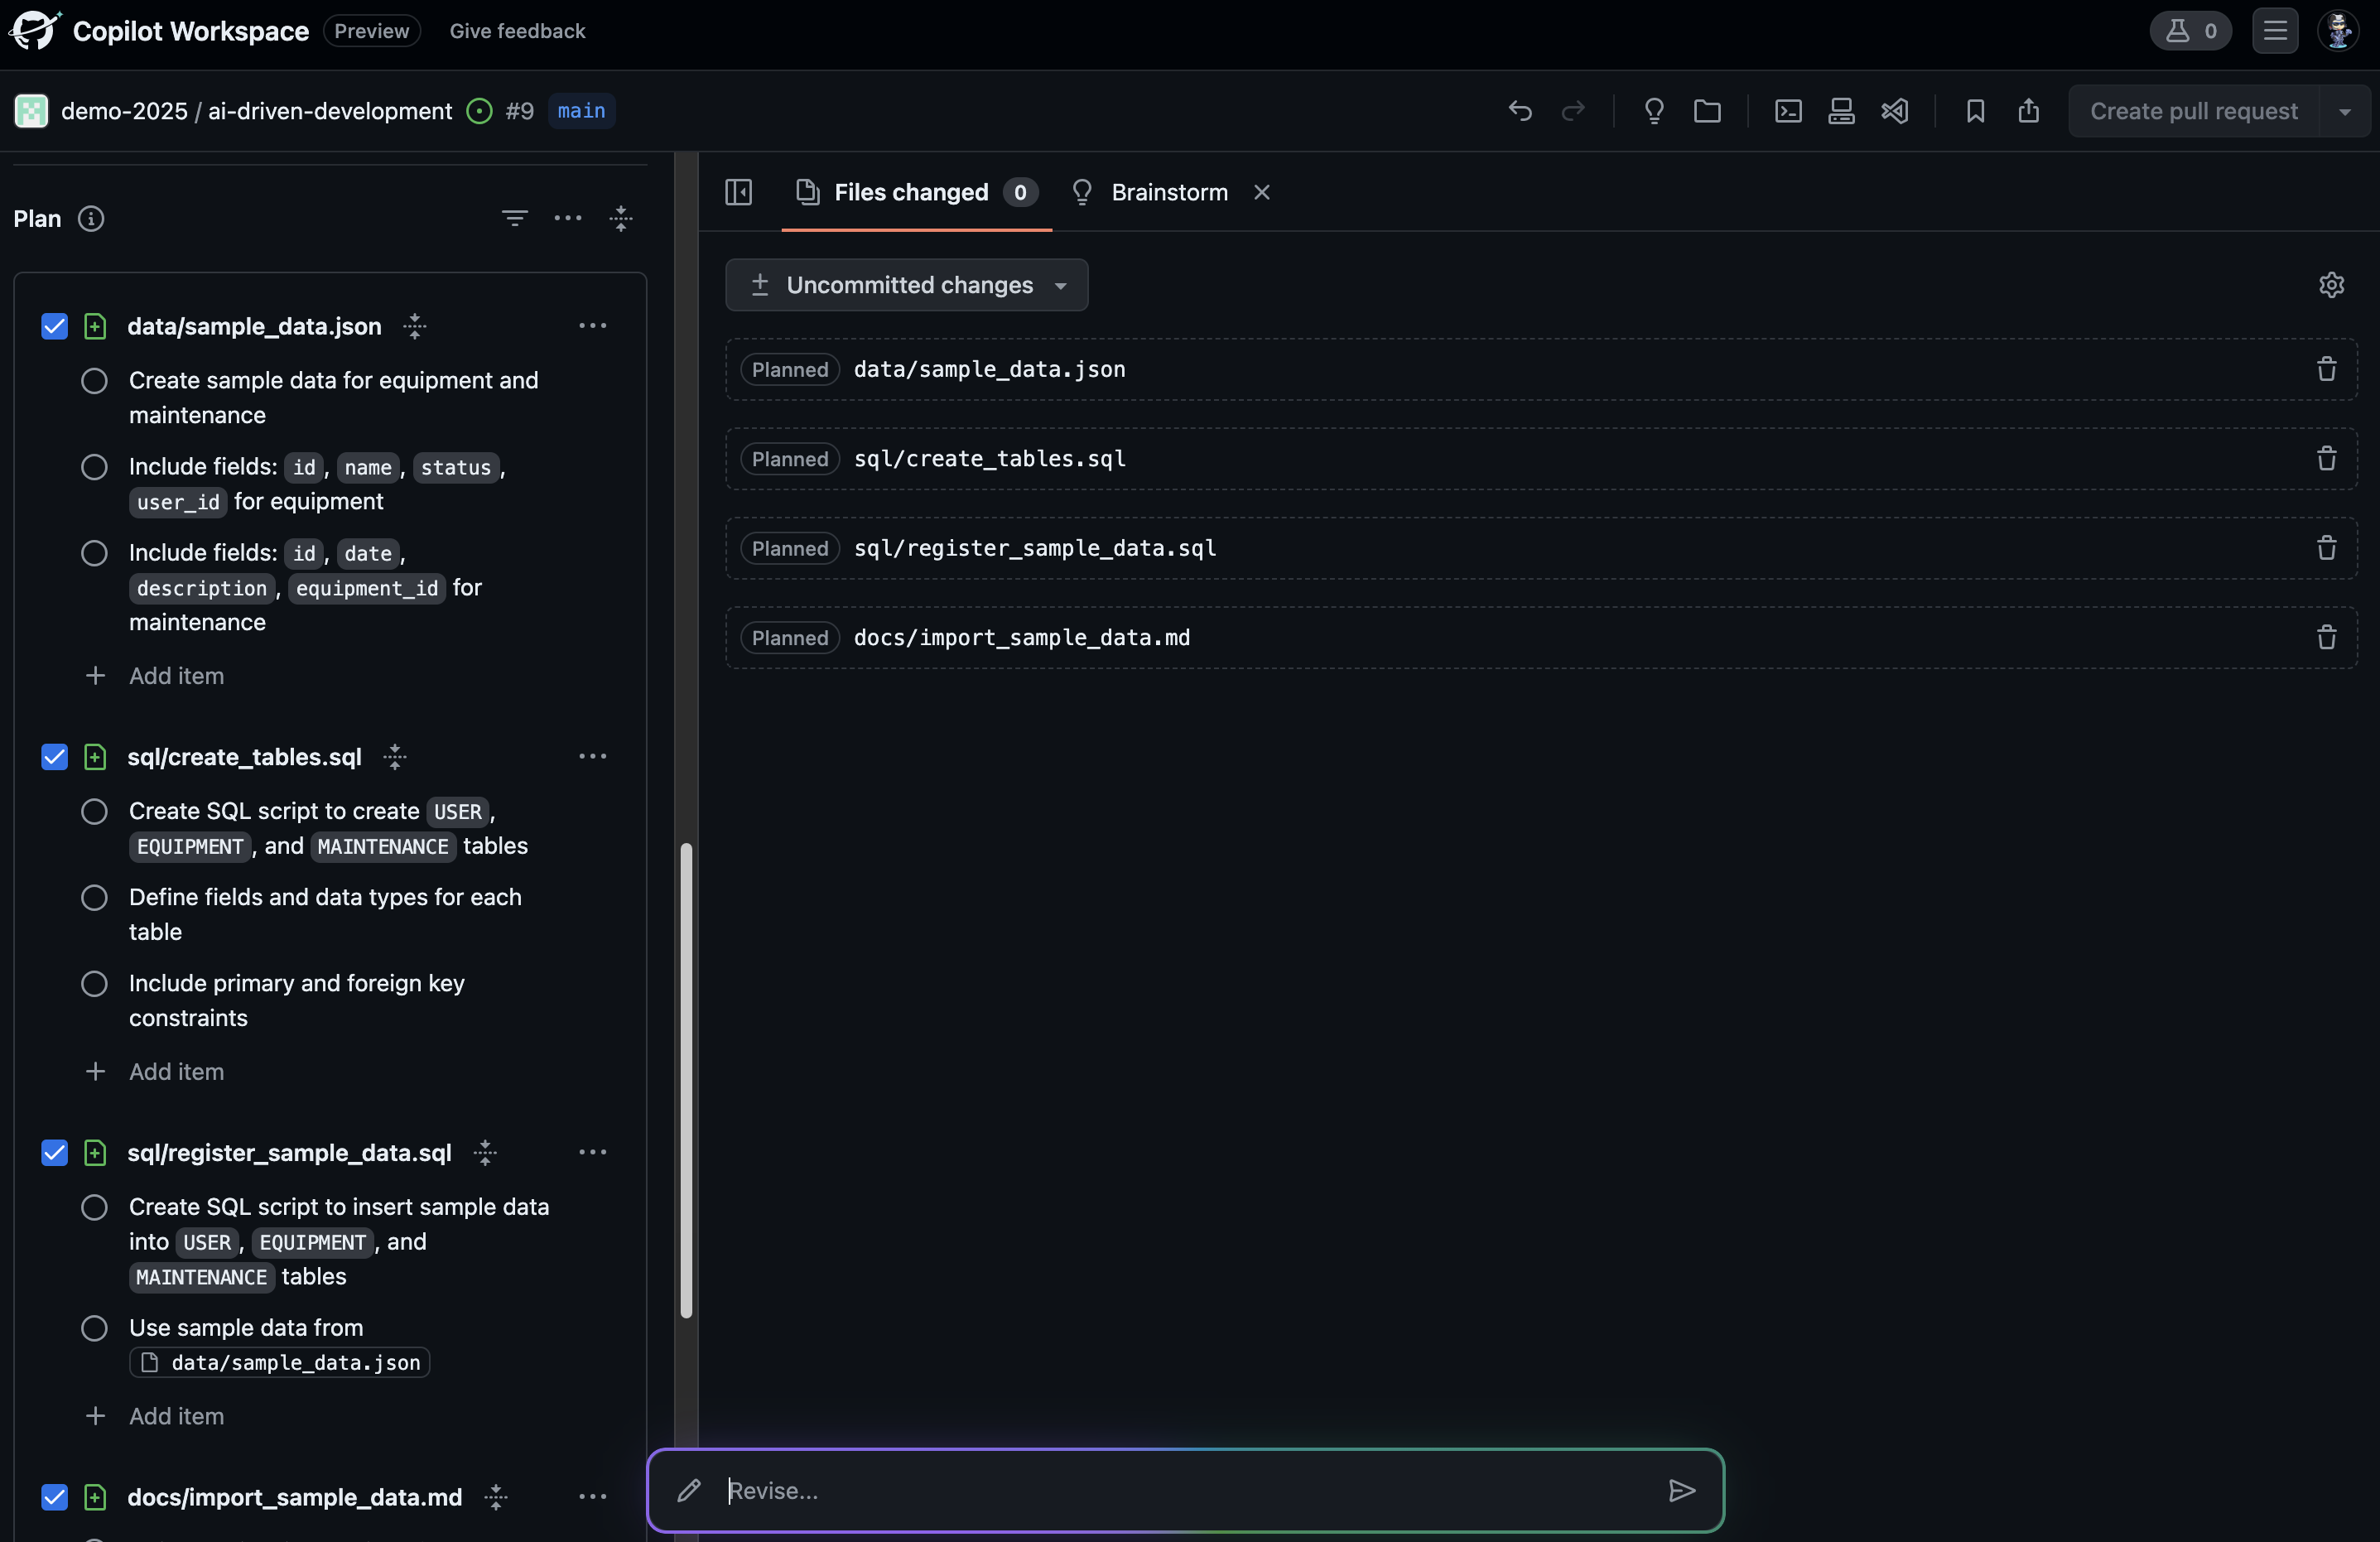The height and width of the screenshot is (1542, 2380).
Task: Switch to Files changed tab
Action: 916,192
